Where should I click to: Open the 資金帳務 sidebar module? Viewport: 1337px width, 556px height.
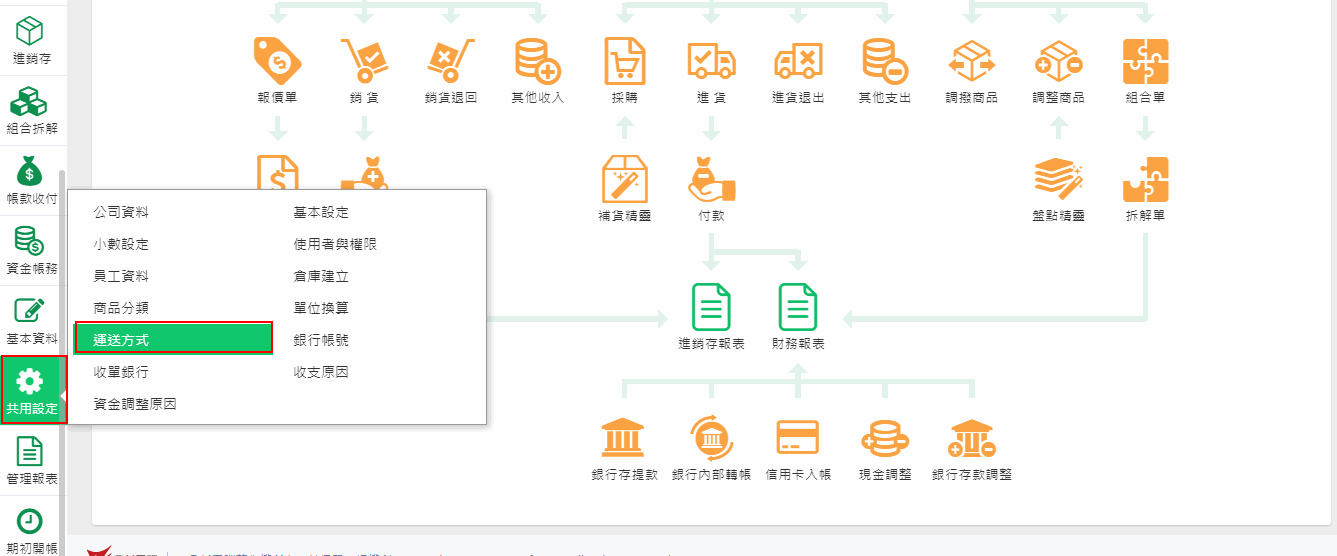pyautogui.click(x=30, y=251)
